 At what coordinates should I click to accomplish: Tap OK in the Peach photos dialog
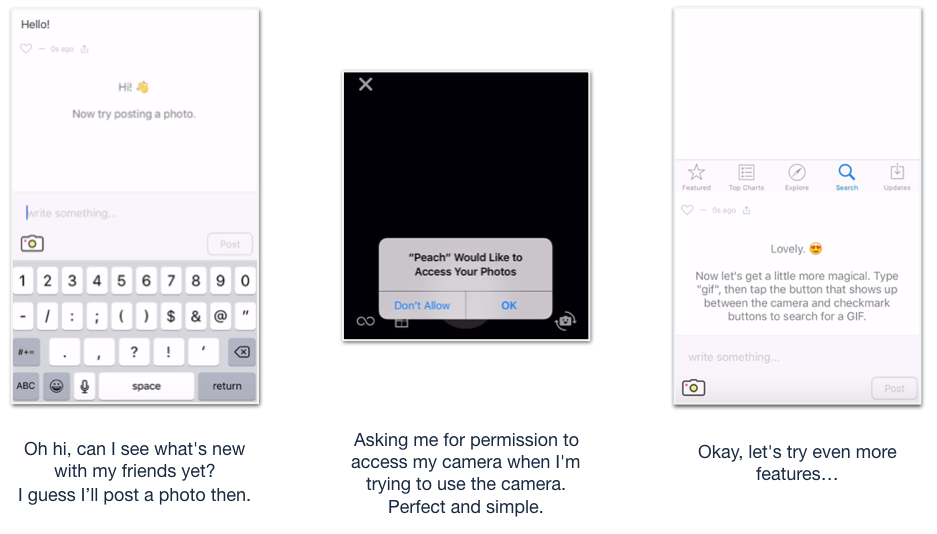[x=509, y=305]
